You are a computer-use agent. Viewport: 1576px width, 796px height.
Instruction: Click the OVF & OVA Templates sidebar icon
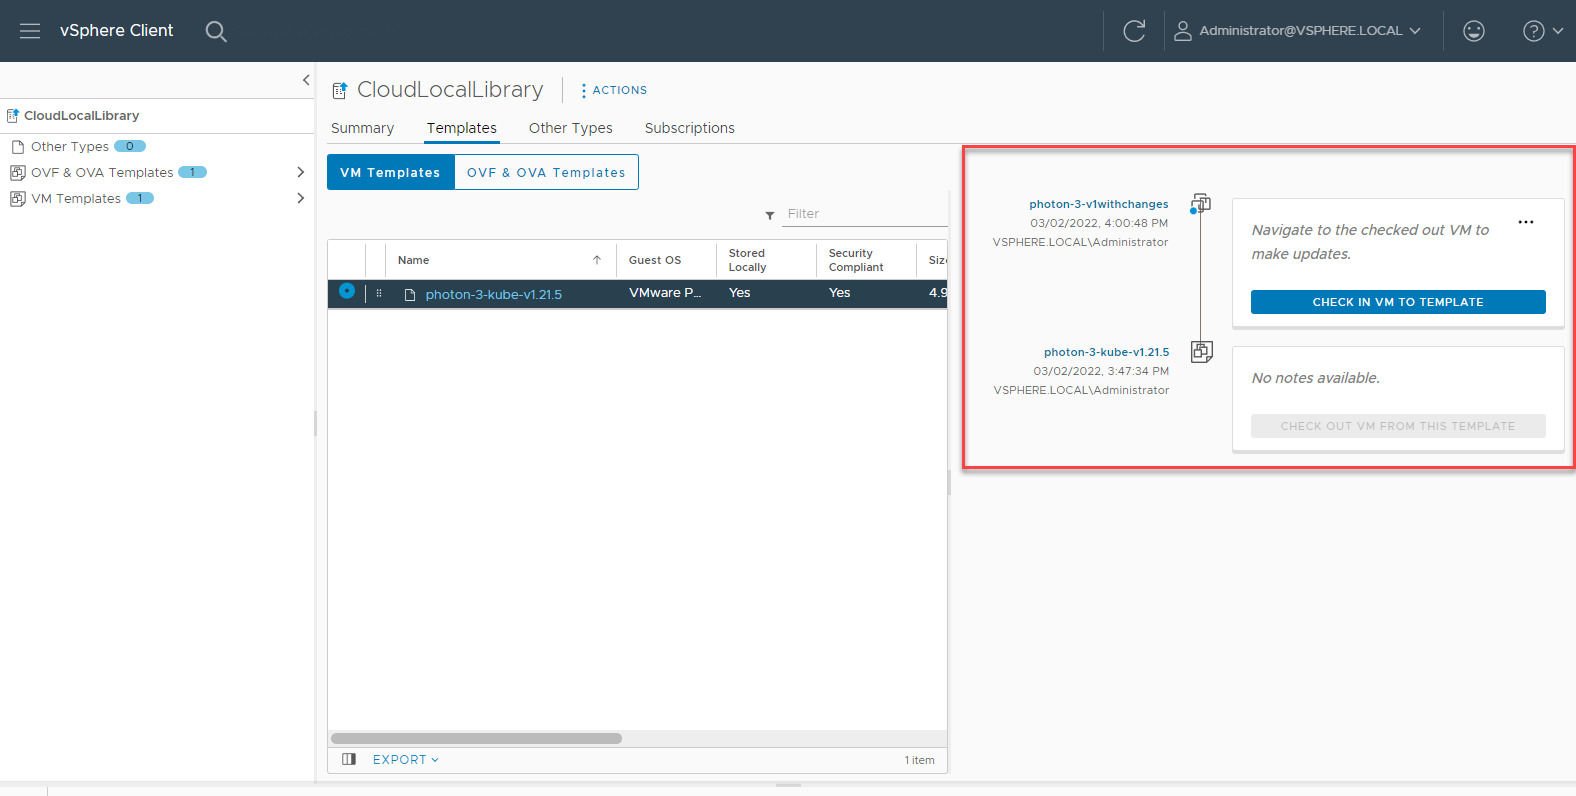click(17, 173)
